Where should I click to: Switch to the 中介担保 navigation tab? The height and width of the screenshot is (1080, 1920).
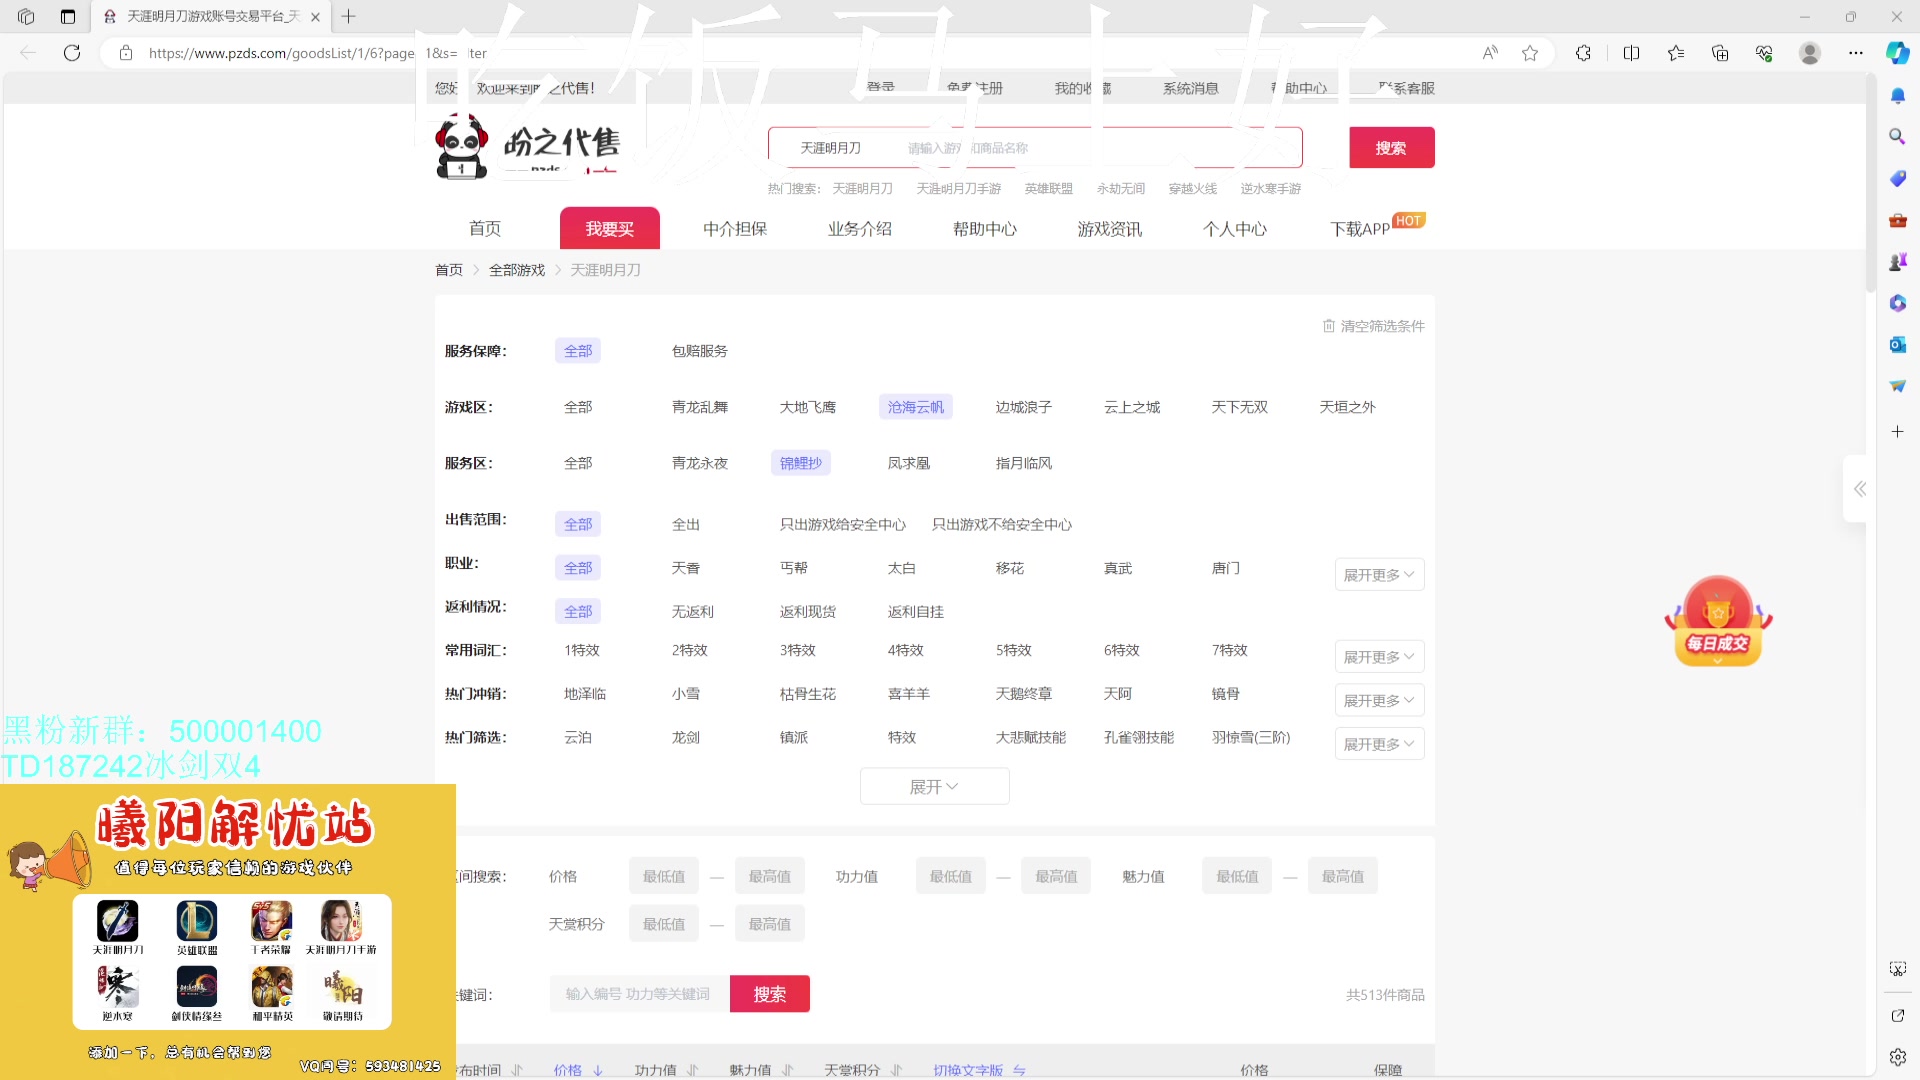click(x=735, y=228)
